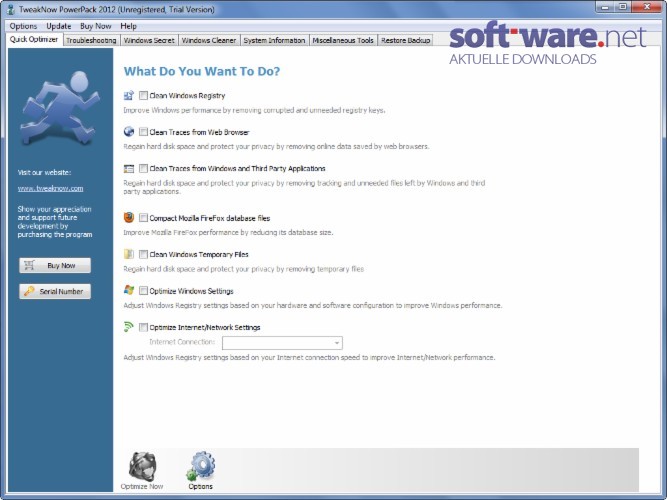
Task: Open the System Information tab
Action: tap(274, 40)
